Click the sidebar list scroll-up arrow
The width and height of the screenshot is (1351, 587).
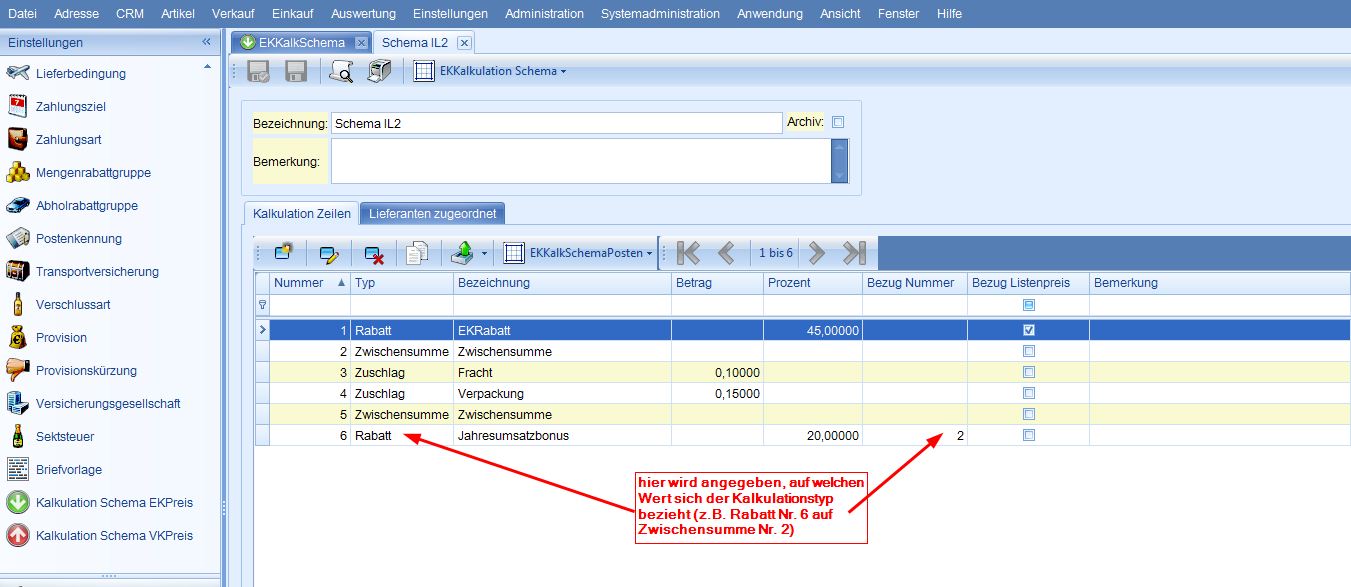pyautogui.click(x=208, y=66)
